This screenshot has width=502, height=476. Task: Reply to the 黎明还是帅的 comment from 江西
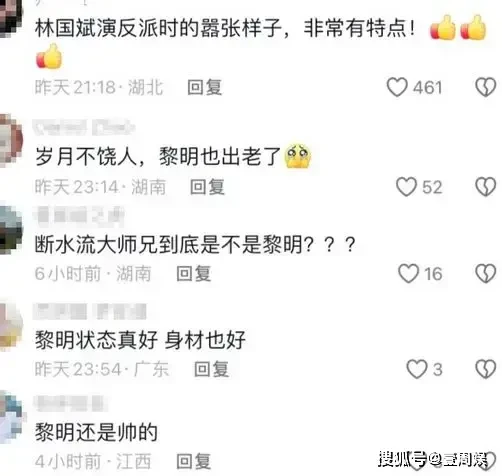pos(193,462)
